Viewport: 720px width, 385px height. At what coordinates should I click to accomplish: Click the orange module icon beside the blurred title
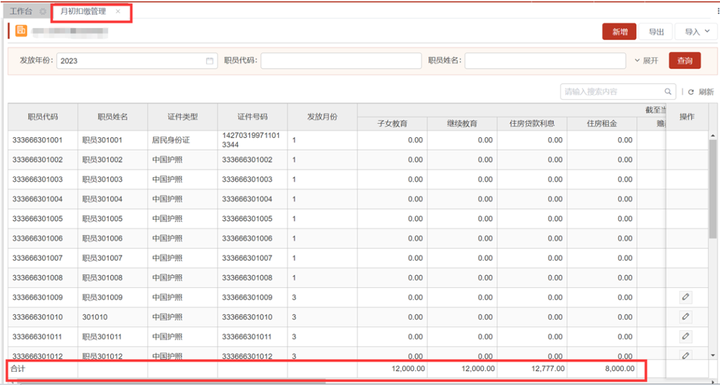coord(21,31)
